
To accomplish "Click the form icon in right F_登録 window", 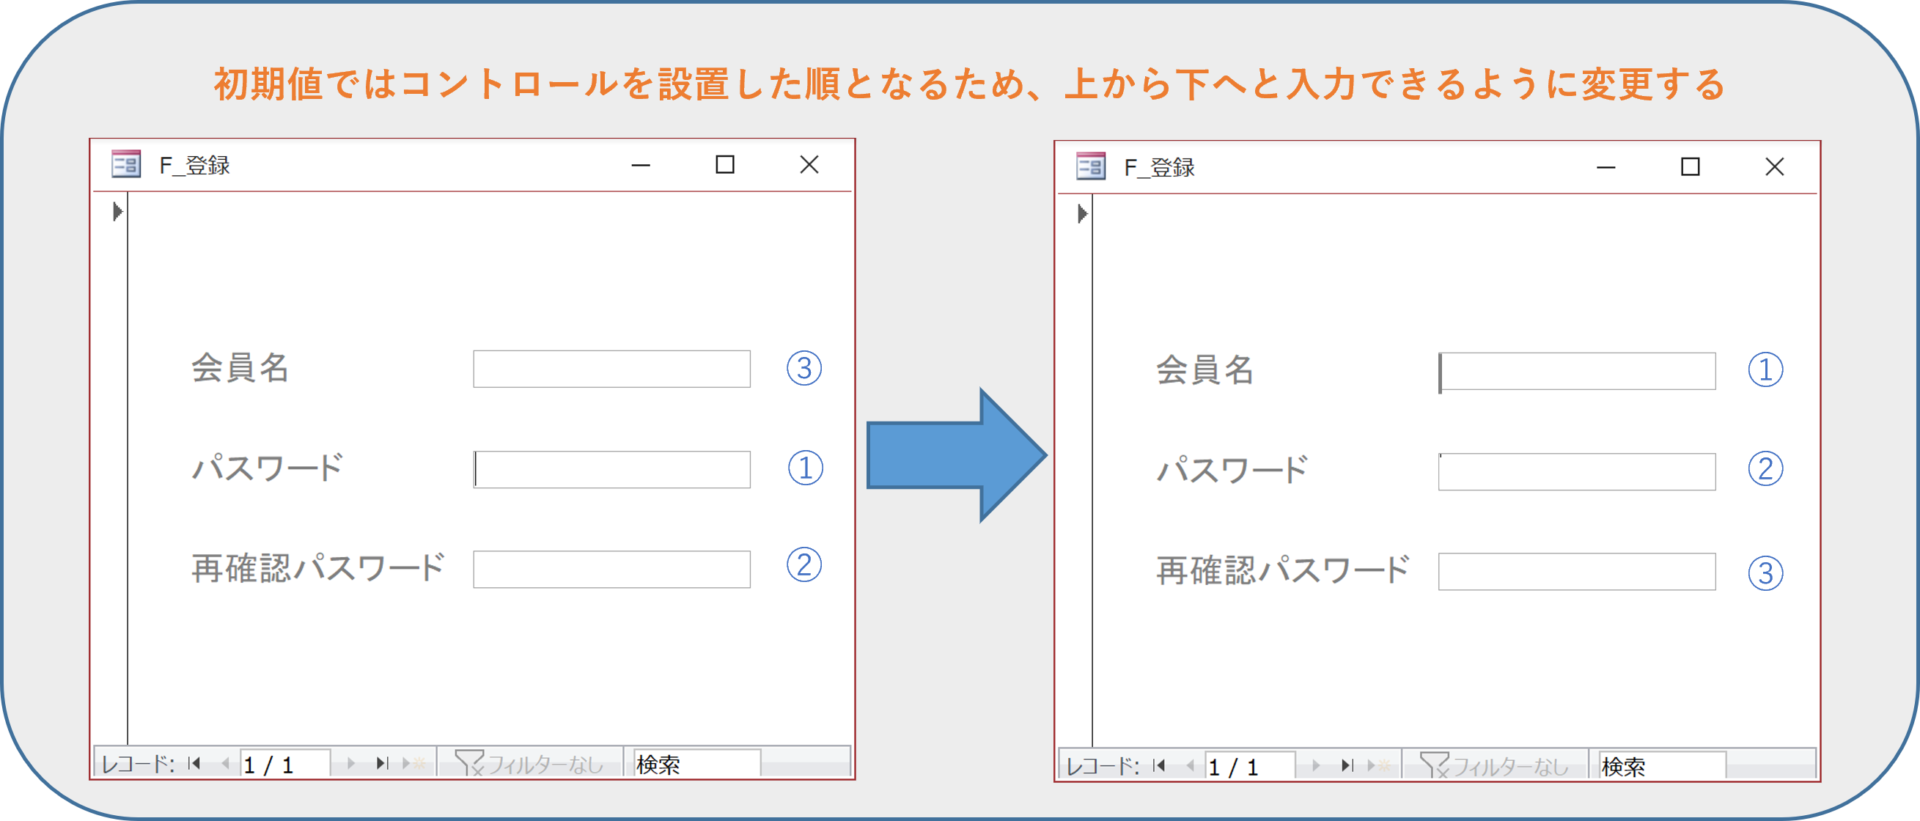I will 1091,167.
